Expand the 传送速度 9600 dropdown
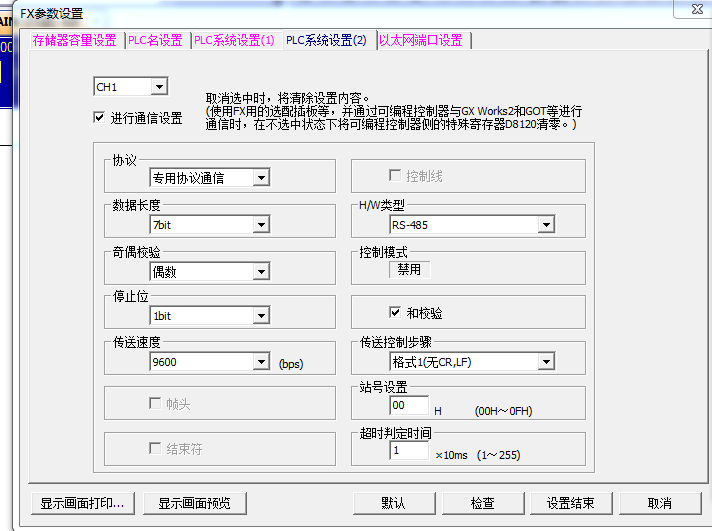 260,362
